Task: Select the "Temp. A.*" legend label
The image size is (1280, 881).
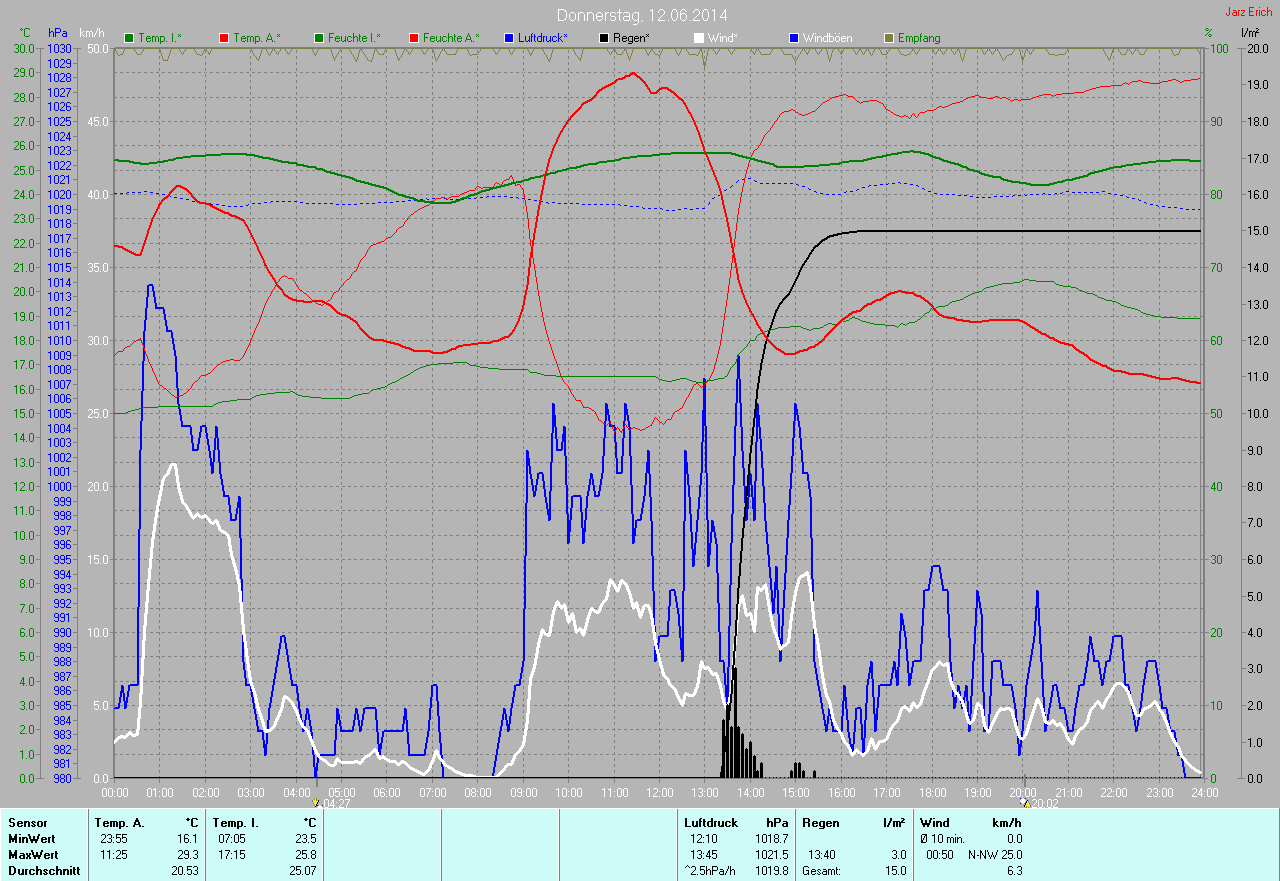Action: (x=257, y=38)
